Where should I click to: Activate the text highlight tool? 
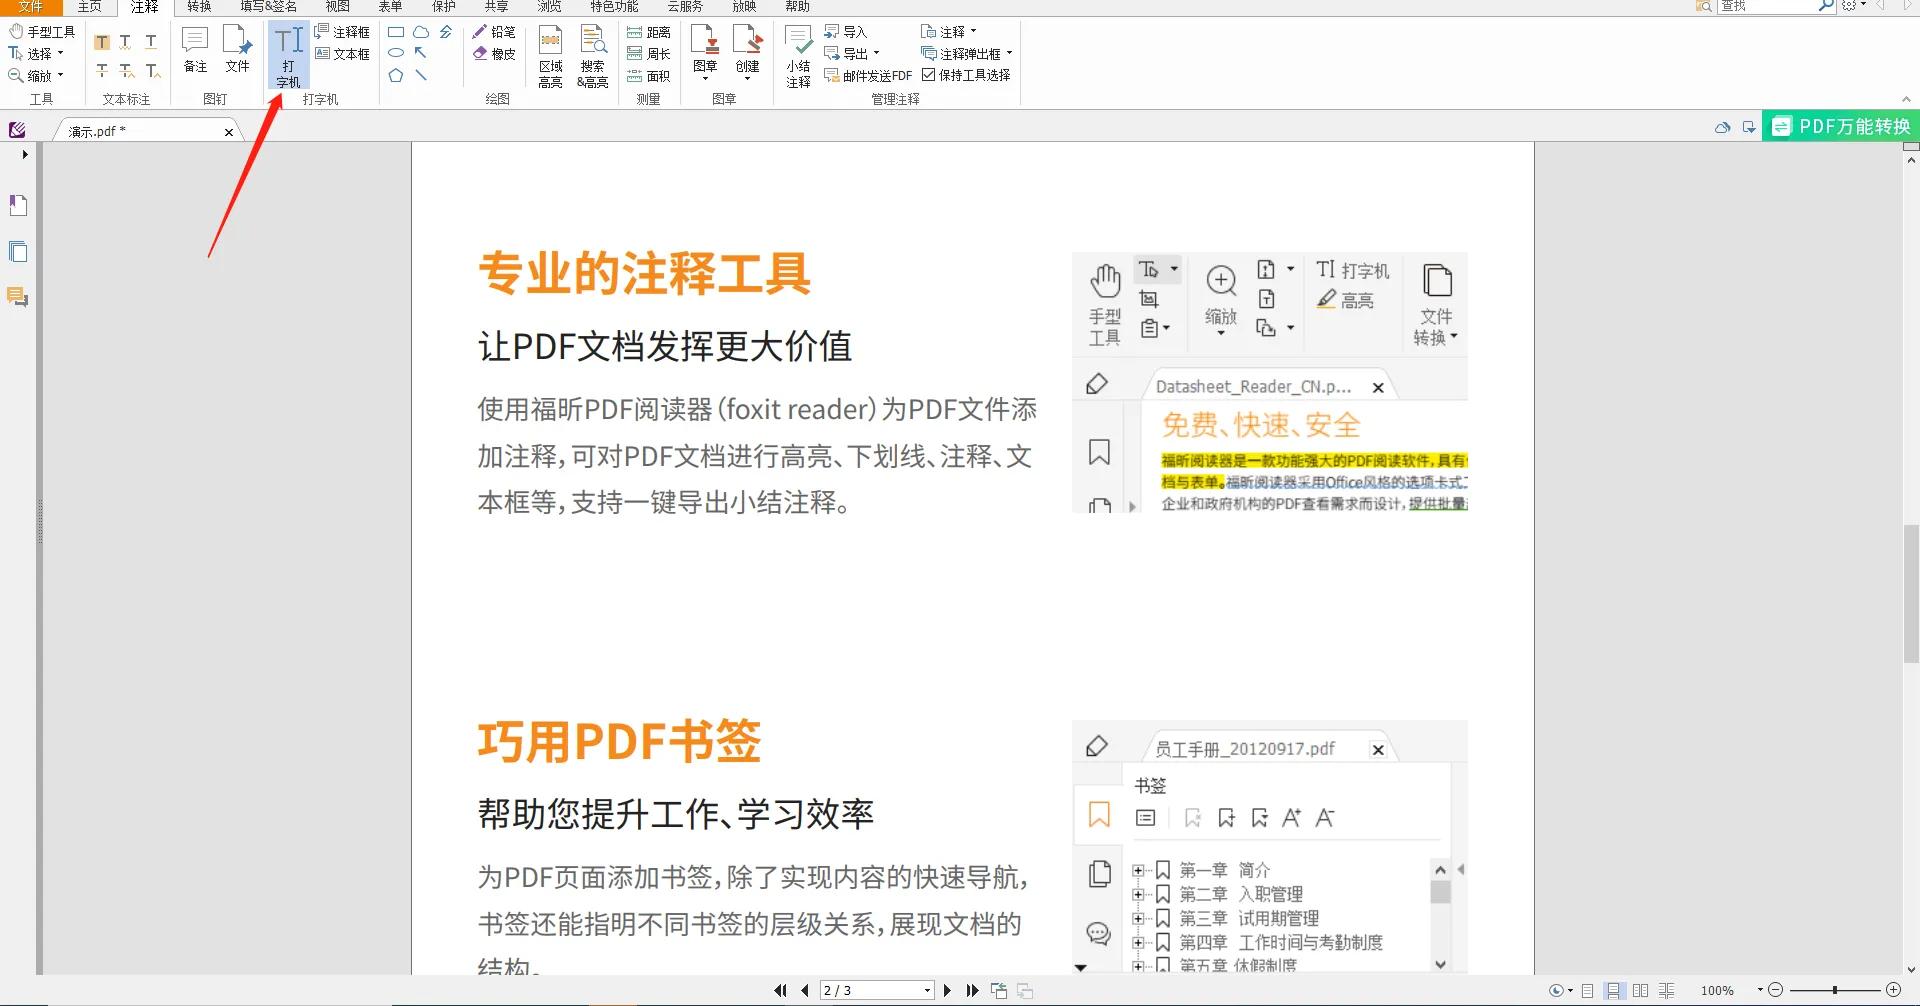[102, 42]
